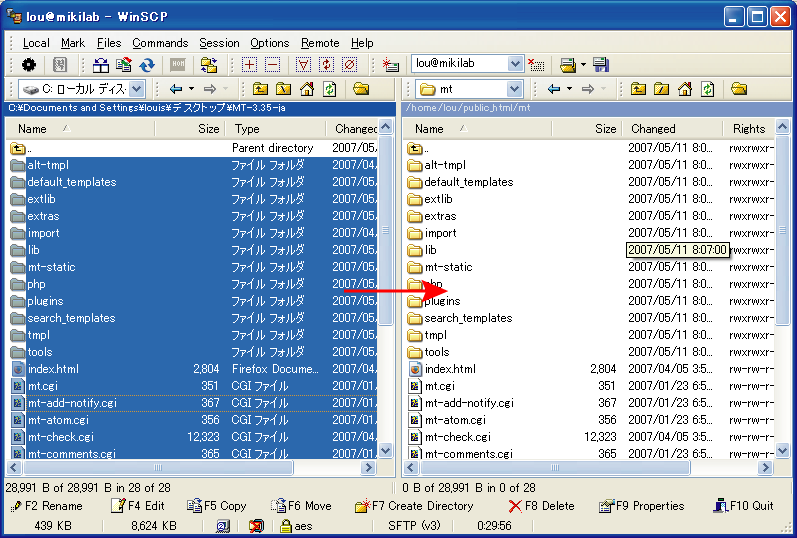Click the aes lock icon in the status bar

click(286, 526)
